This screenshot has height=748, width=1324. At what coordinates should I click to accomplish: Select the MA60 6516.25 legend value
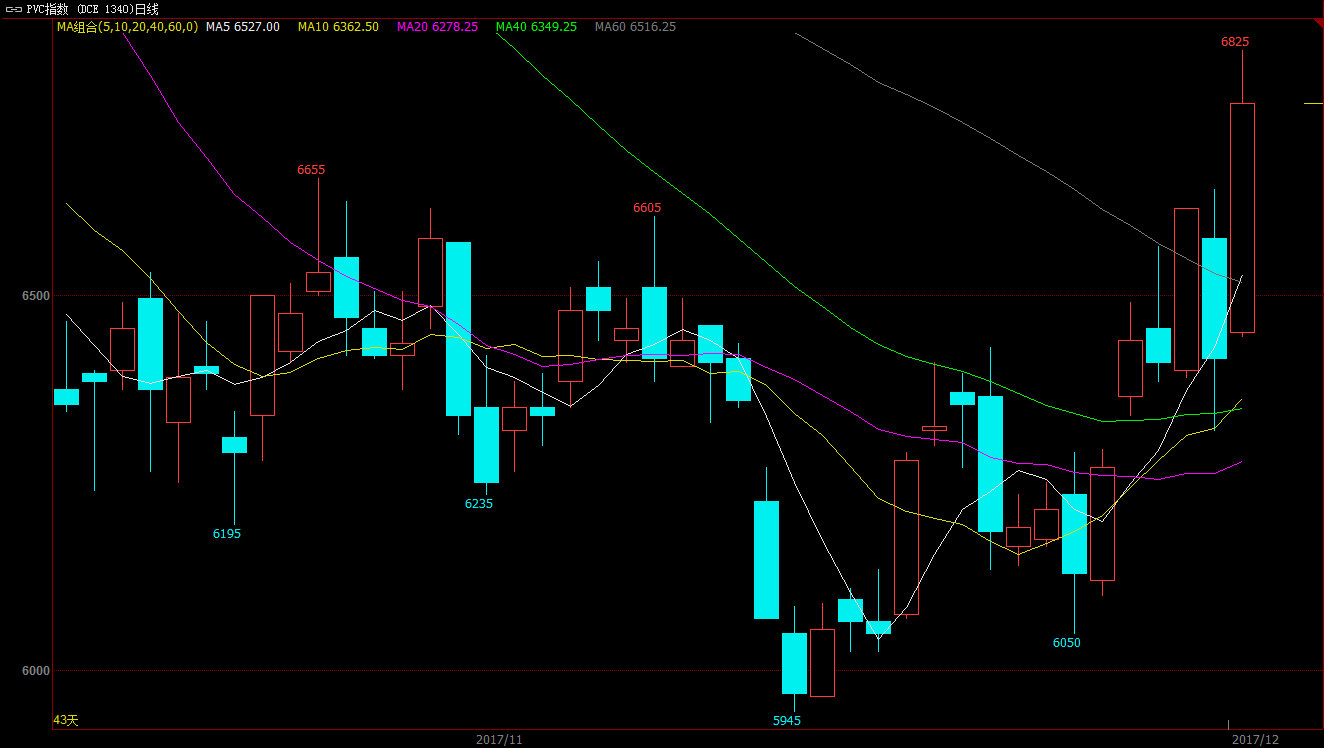635,27
